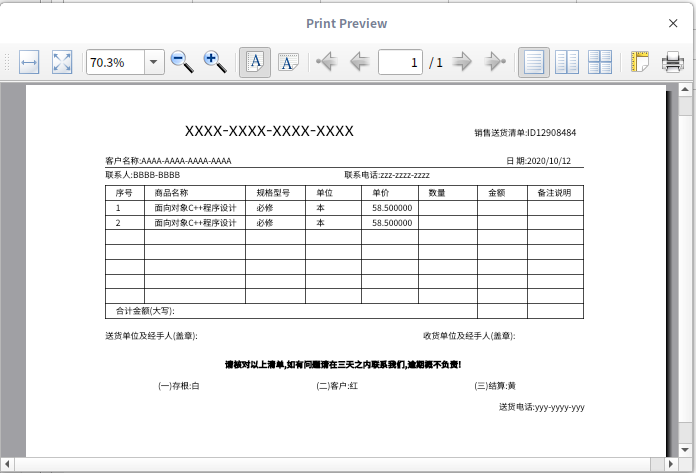Toggle Landscape orientation
This screenshot has width=696, height=473.
[288, 62]
